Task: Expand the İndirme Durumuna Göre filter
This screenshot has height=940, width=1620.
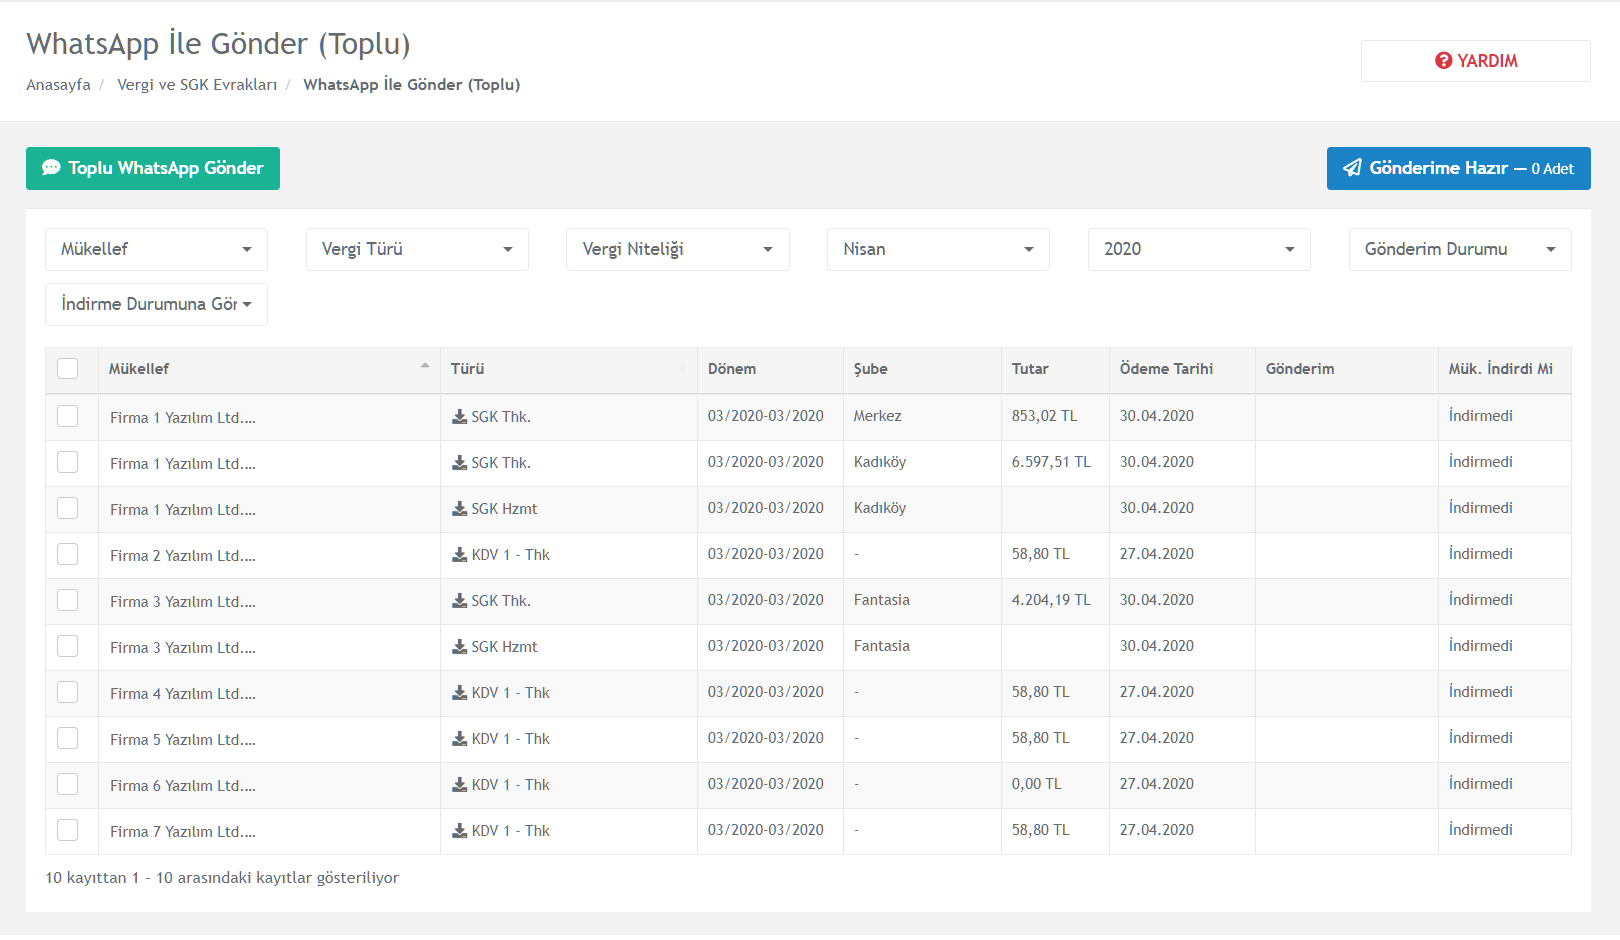Action: (x=156, y=304)
